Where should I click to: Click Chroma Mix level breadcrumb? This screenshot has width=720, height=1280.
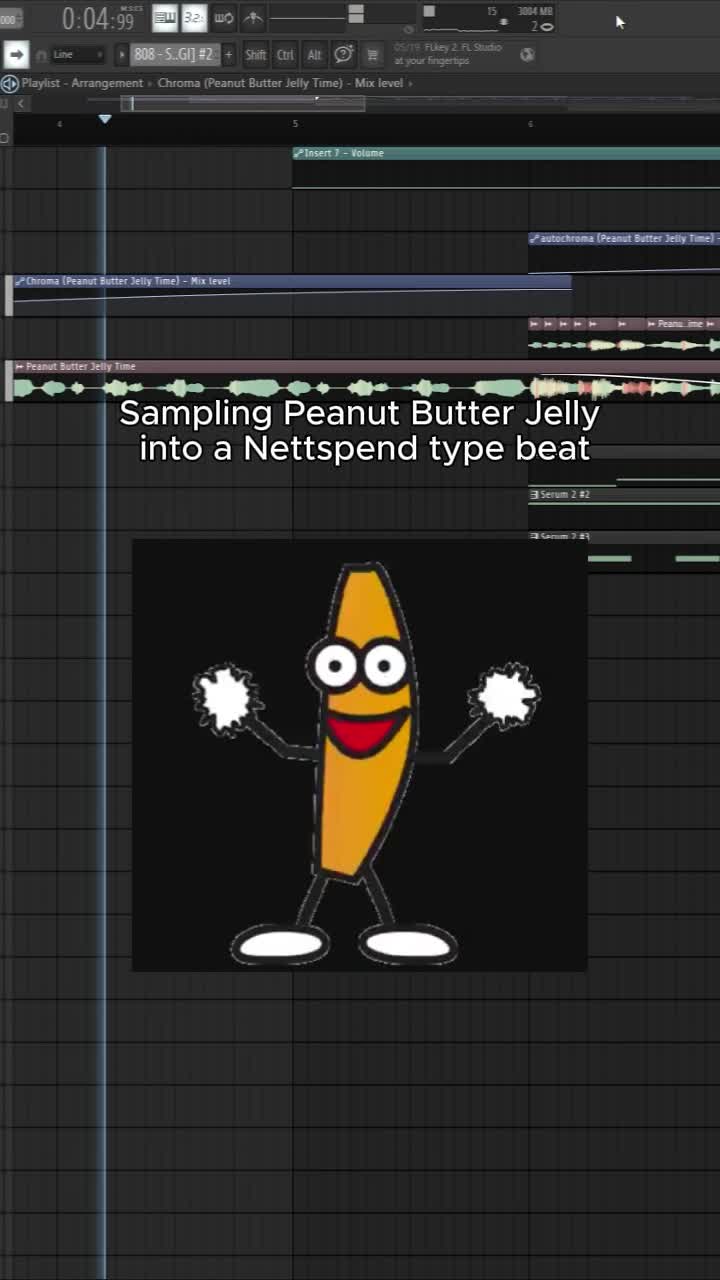280,83
